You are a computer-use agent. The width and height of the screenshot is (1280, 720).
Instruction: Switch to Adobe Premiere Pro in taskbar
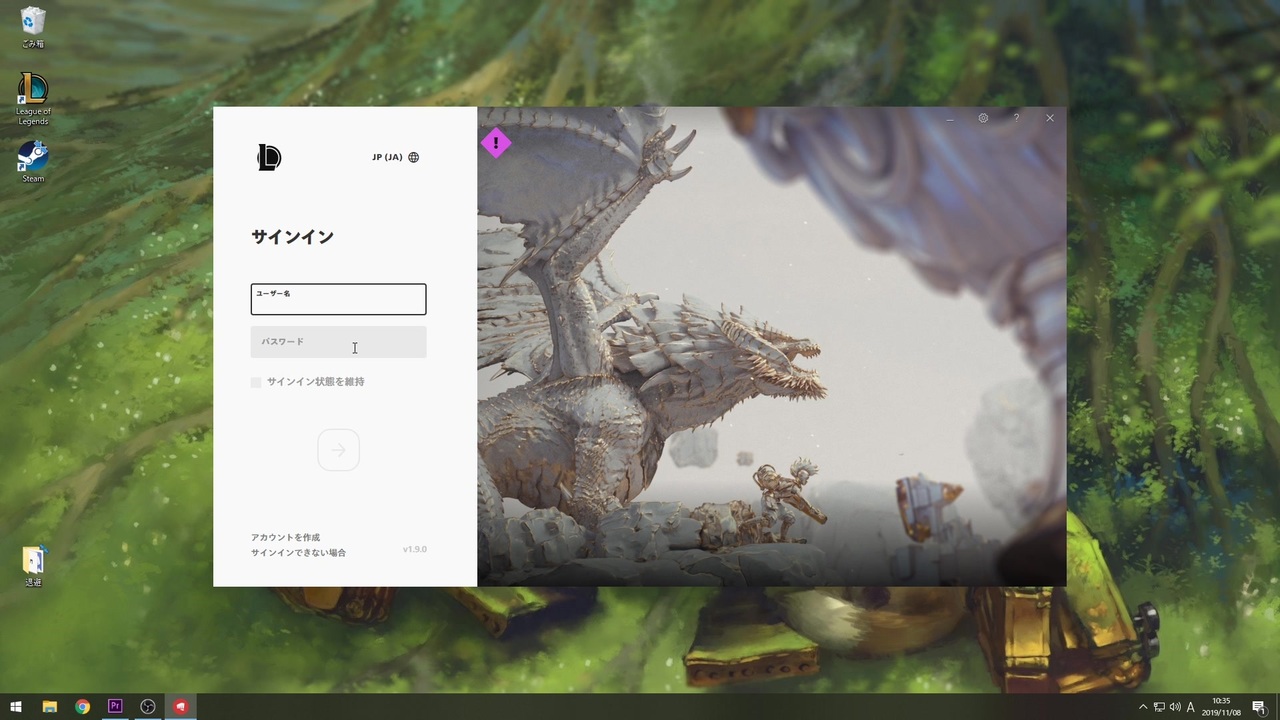tap(115, 707)
